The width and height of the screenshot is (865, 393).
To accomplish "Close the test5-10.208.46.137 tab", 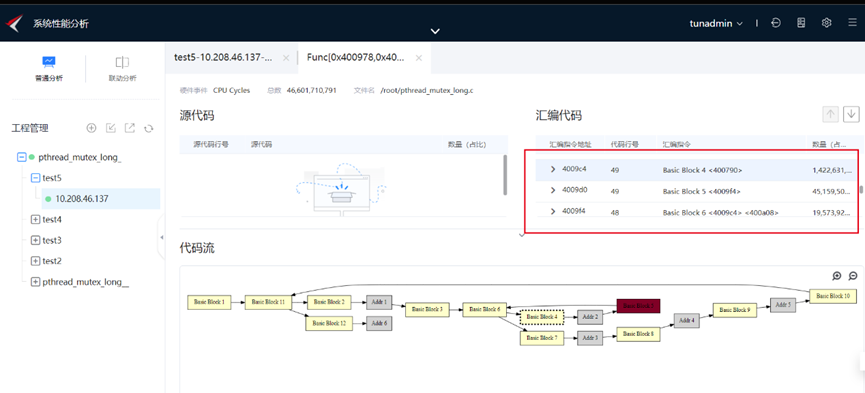I will click(286, 57).
